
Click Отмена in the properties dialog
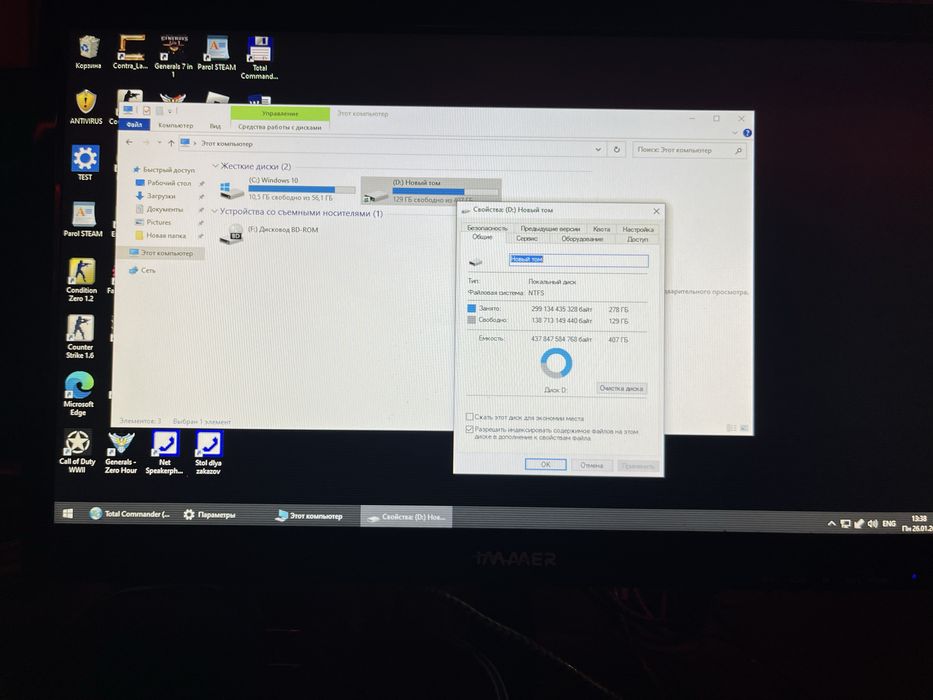pos(591,465)
